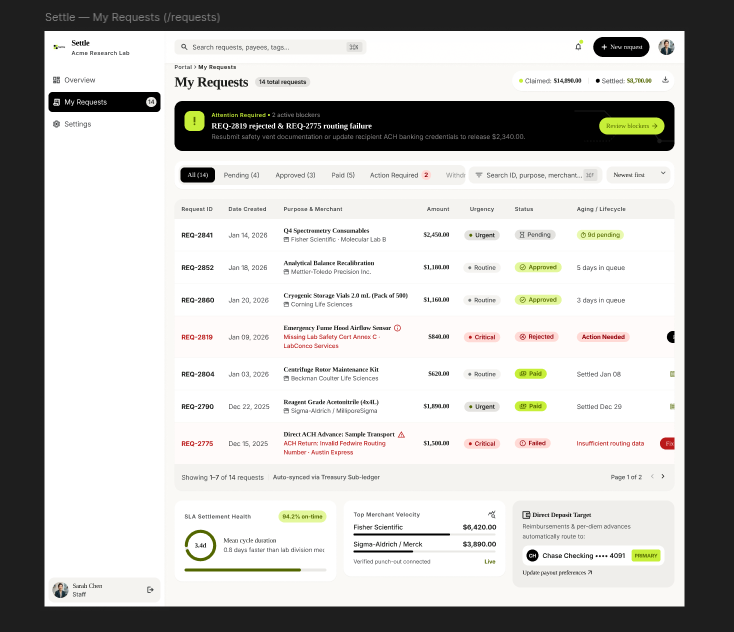Click the Direct Deposit Target icon
This screenshot has height=632, width=734.
click(x=526, y=515)
